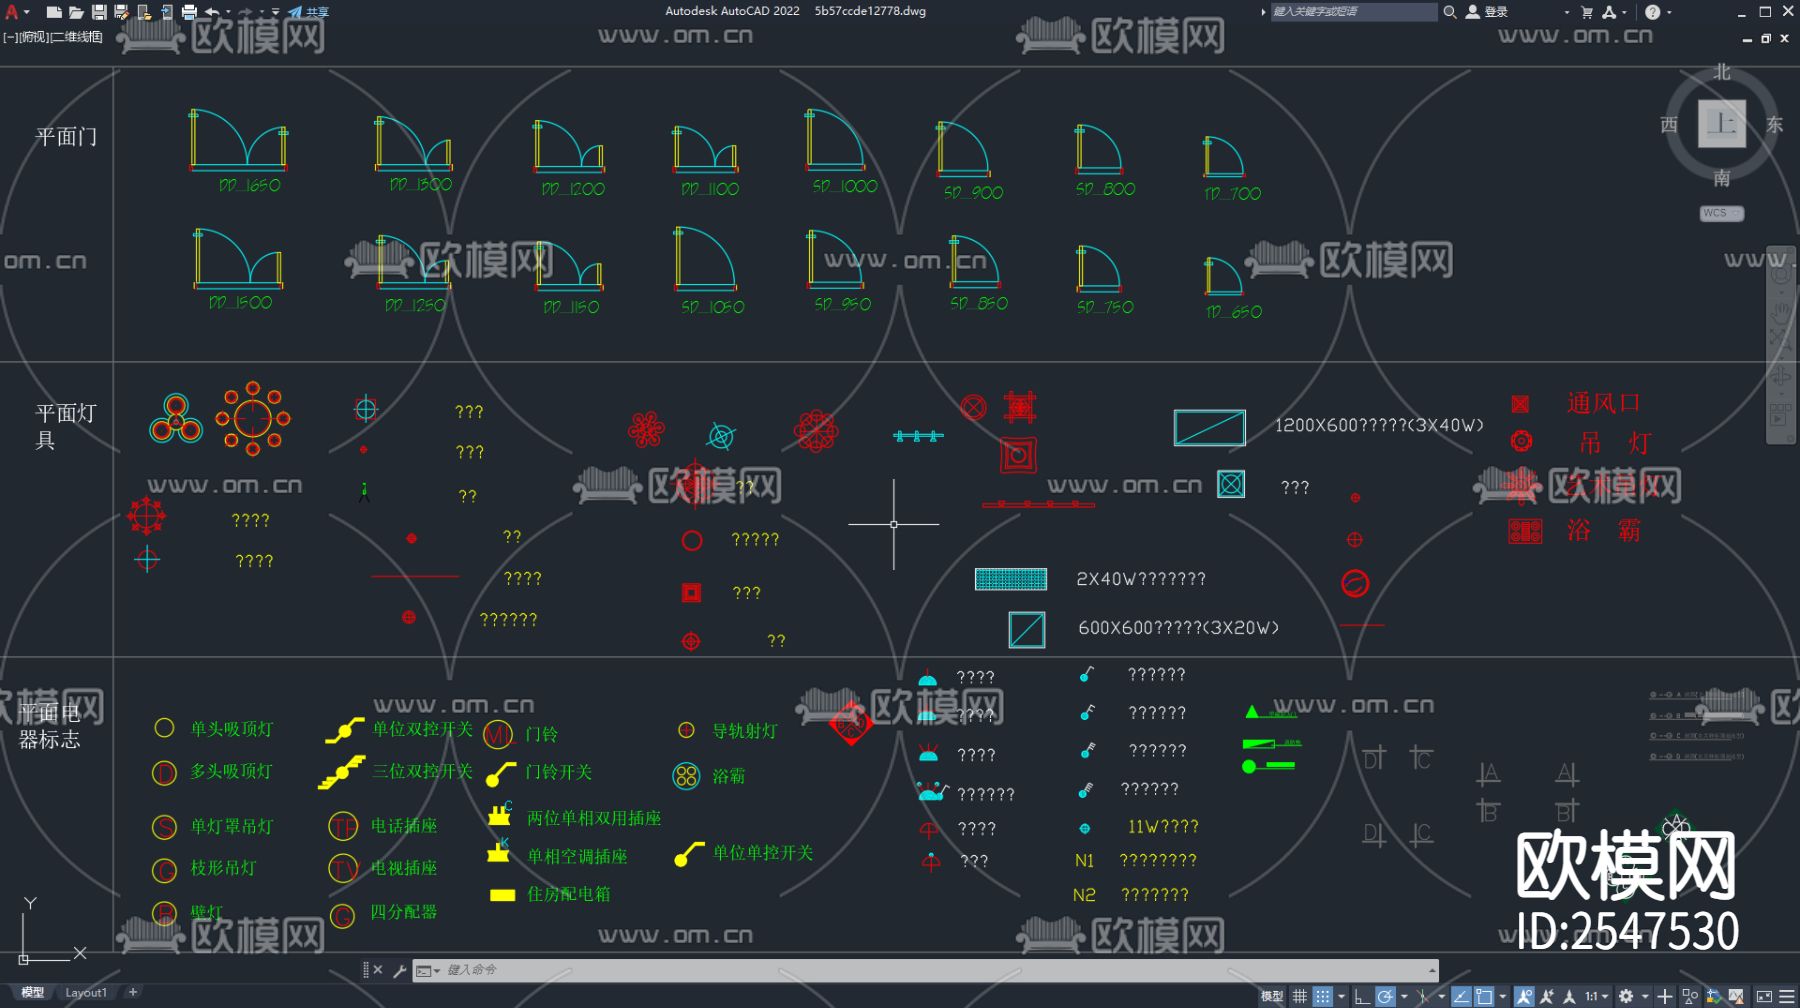Screen dimensions: 1800x1008
Task: Select the 浴霸 yellow label text
Action: click(x=728, y=776)
